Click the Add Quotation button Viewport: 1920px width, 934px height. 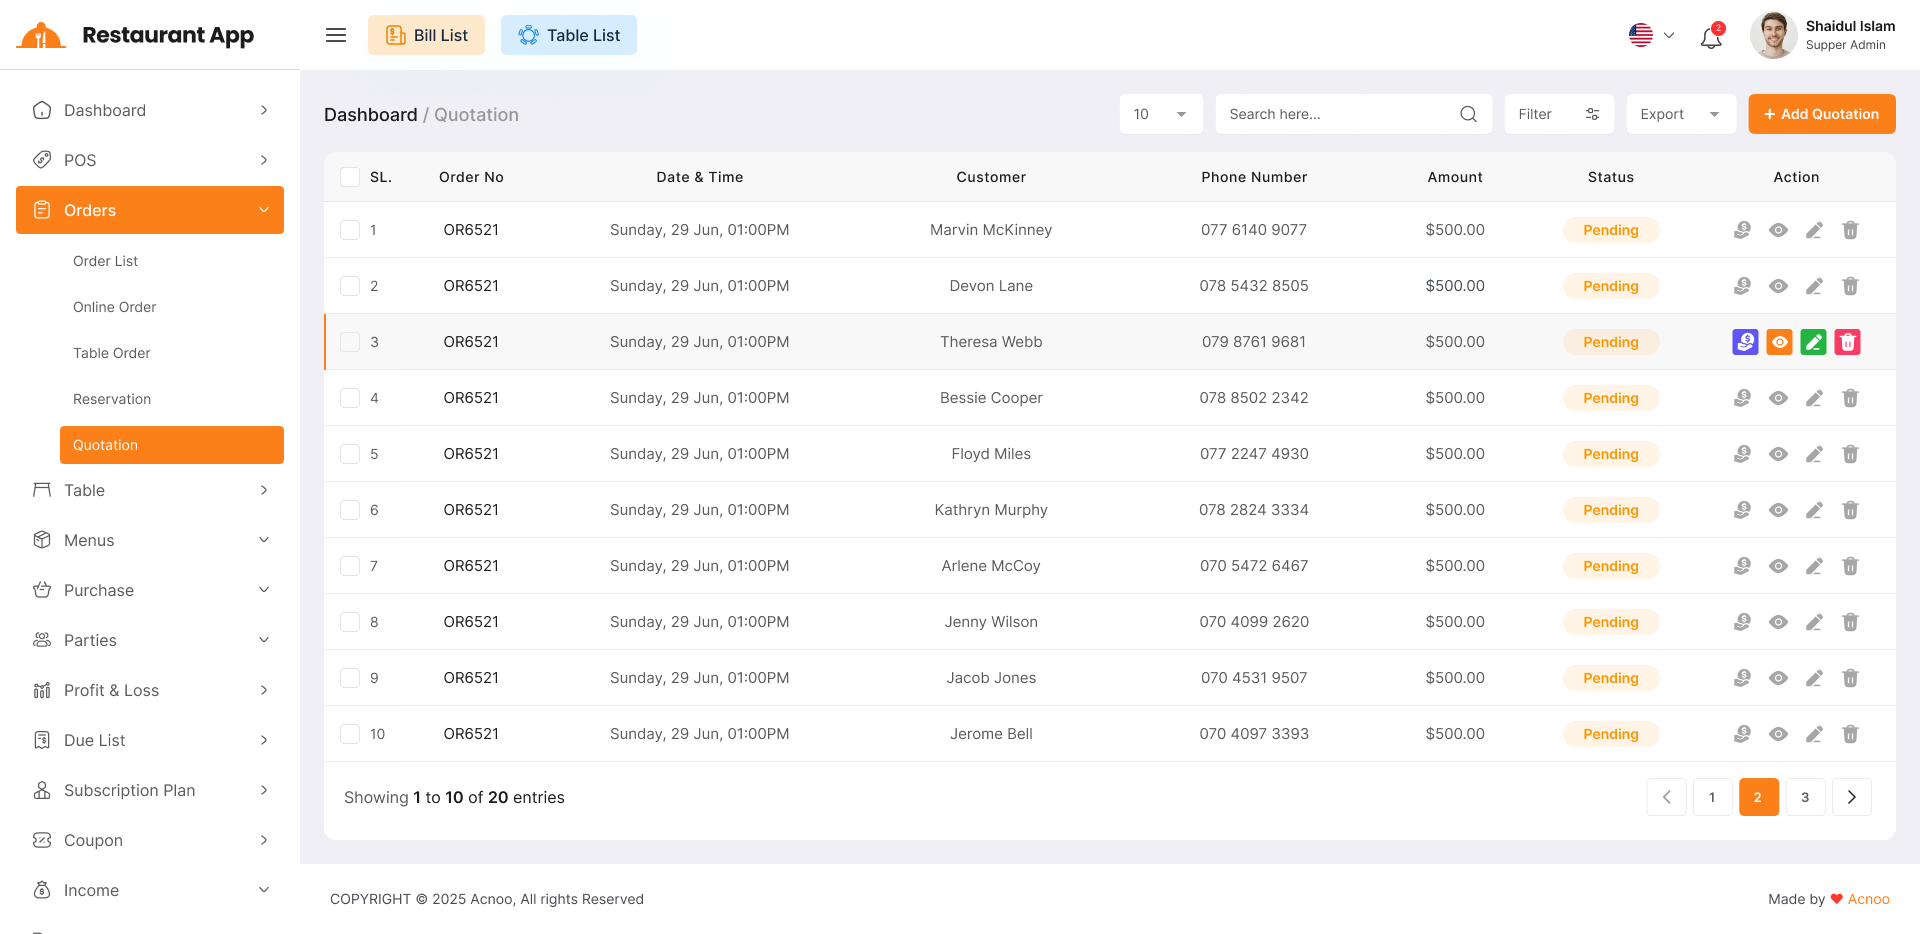point(1821,114)
